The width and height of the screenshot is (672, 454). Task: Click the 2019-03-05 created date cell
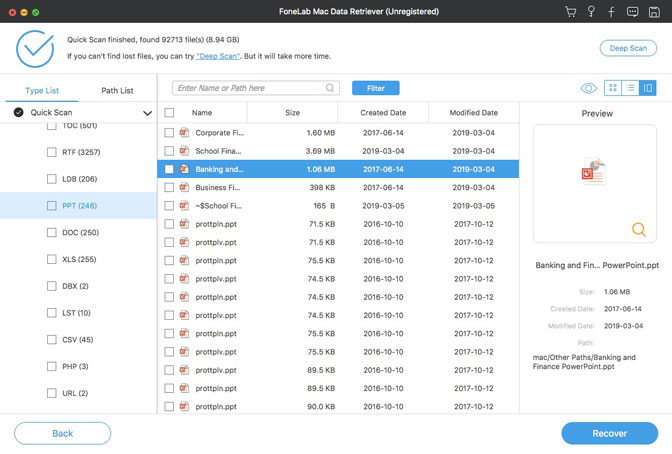coord(383,206)
